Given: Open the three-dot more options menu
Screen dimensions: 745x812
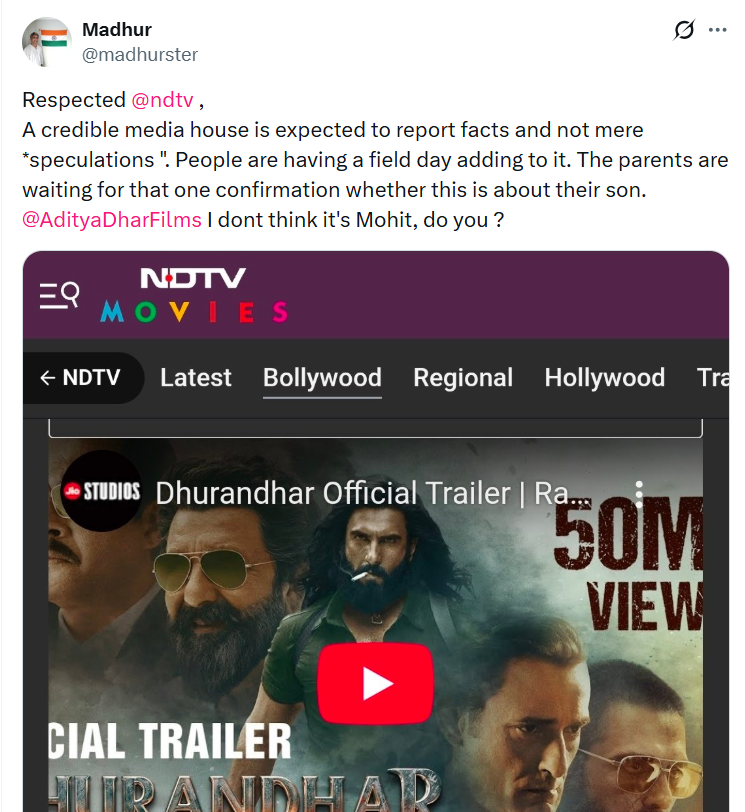Looking at the screenshot, I should tap(718, 30).
